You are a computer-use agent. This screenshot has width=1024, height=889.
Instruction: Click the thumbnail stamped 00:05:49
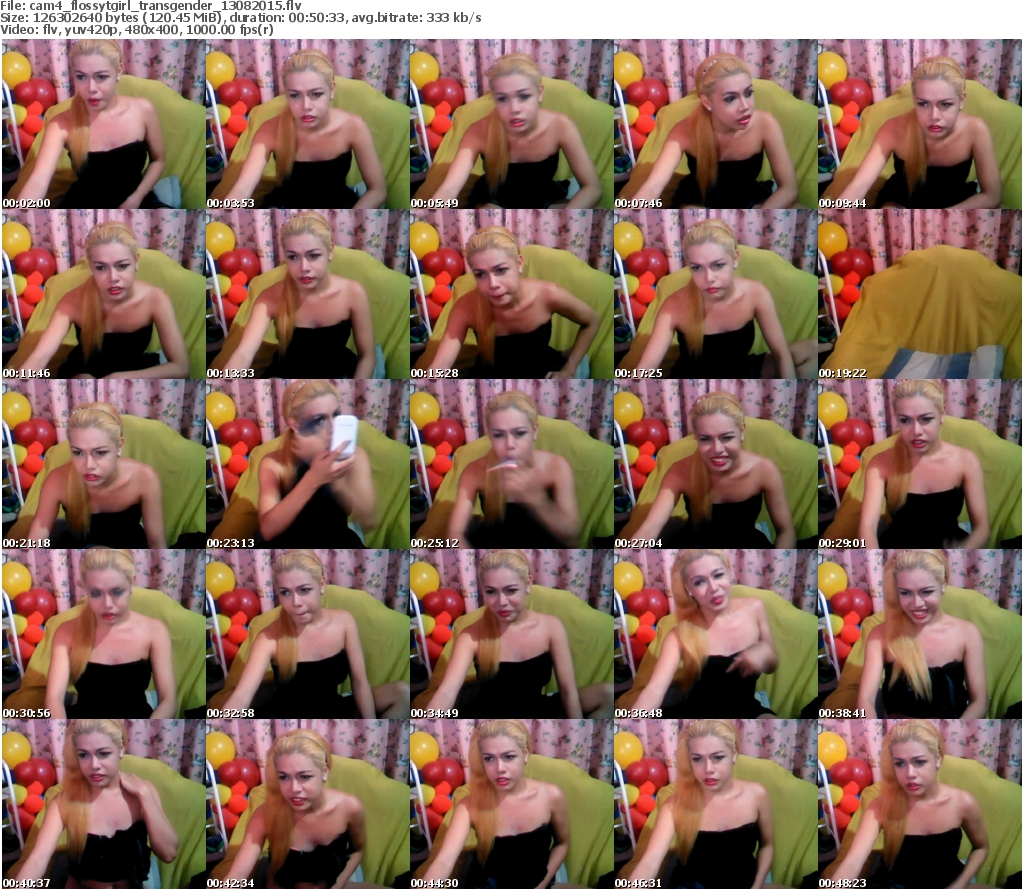pyautogui.click(x=511, y=124)
